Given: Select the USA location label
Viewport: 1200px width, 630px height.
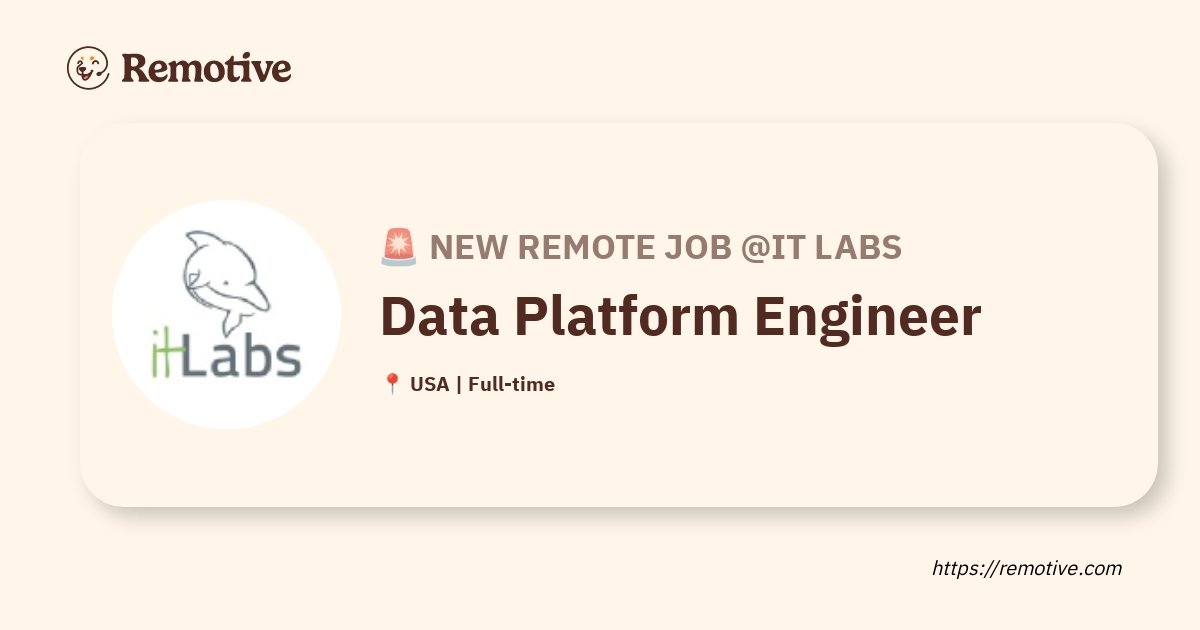Looking at the screenshot, I should click(429, 384).
